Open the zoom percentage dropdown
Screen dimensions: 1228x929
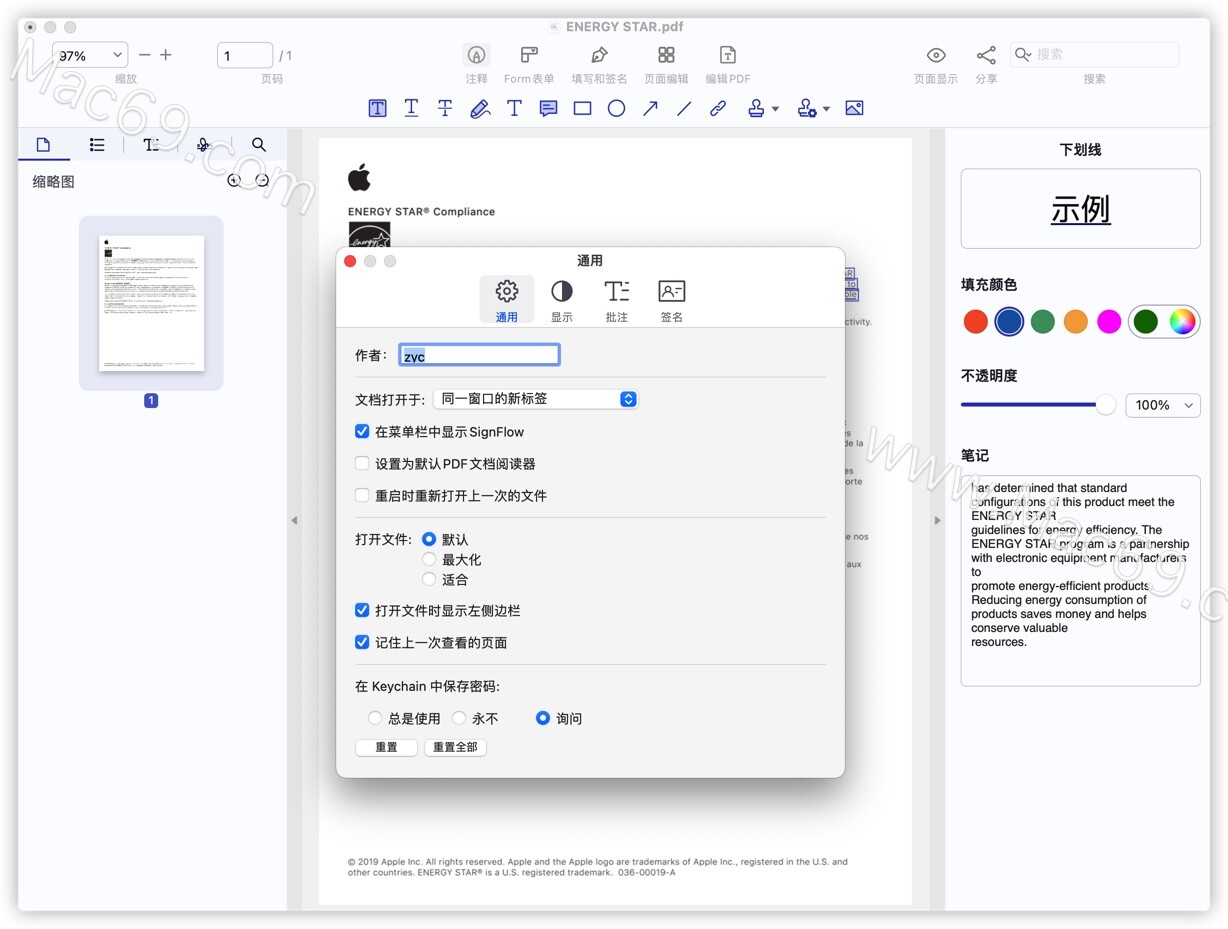click(89, 54)
